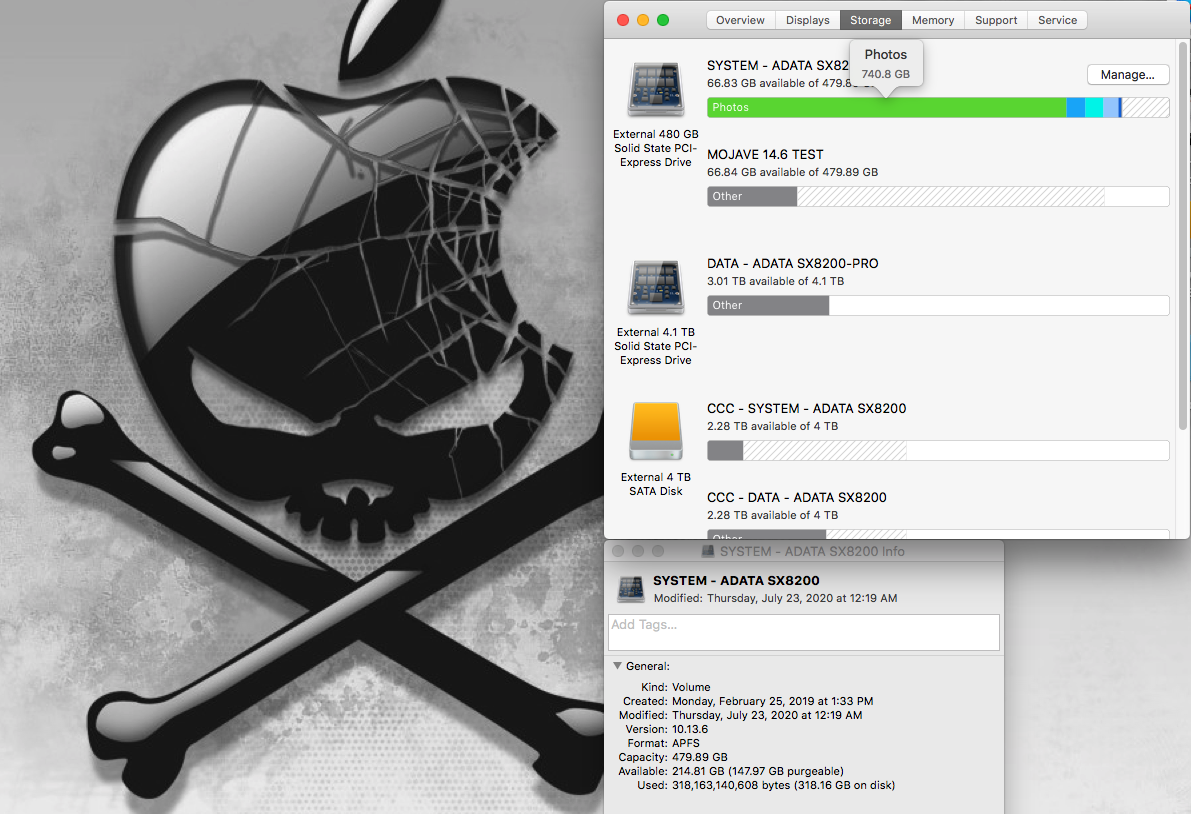Click the Other segment of DATA - ADATA SX8200-PRO bar
Image resolution: width=1191 pixels, height=814 pixels.
point(768,305)
